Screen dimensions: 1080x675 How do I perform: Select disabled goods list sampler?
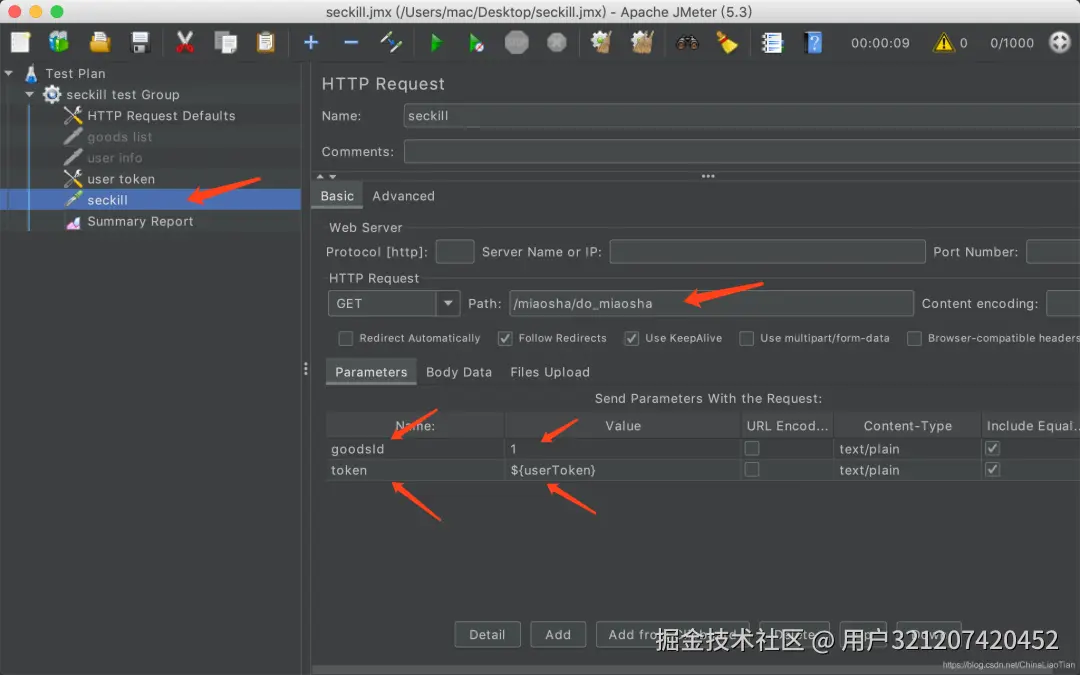[119, 137]
